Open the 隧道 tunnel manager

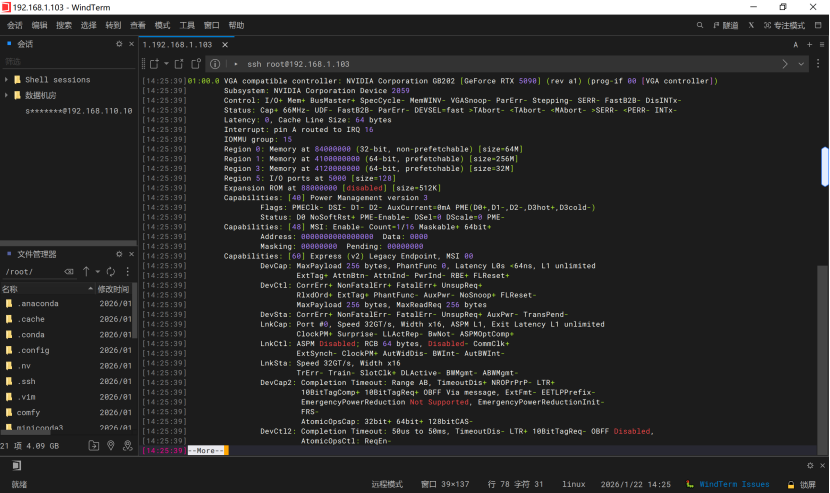click(x=725, y=25)
